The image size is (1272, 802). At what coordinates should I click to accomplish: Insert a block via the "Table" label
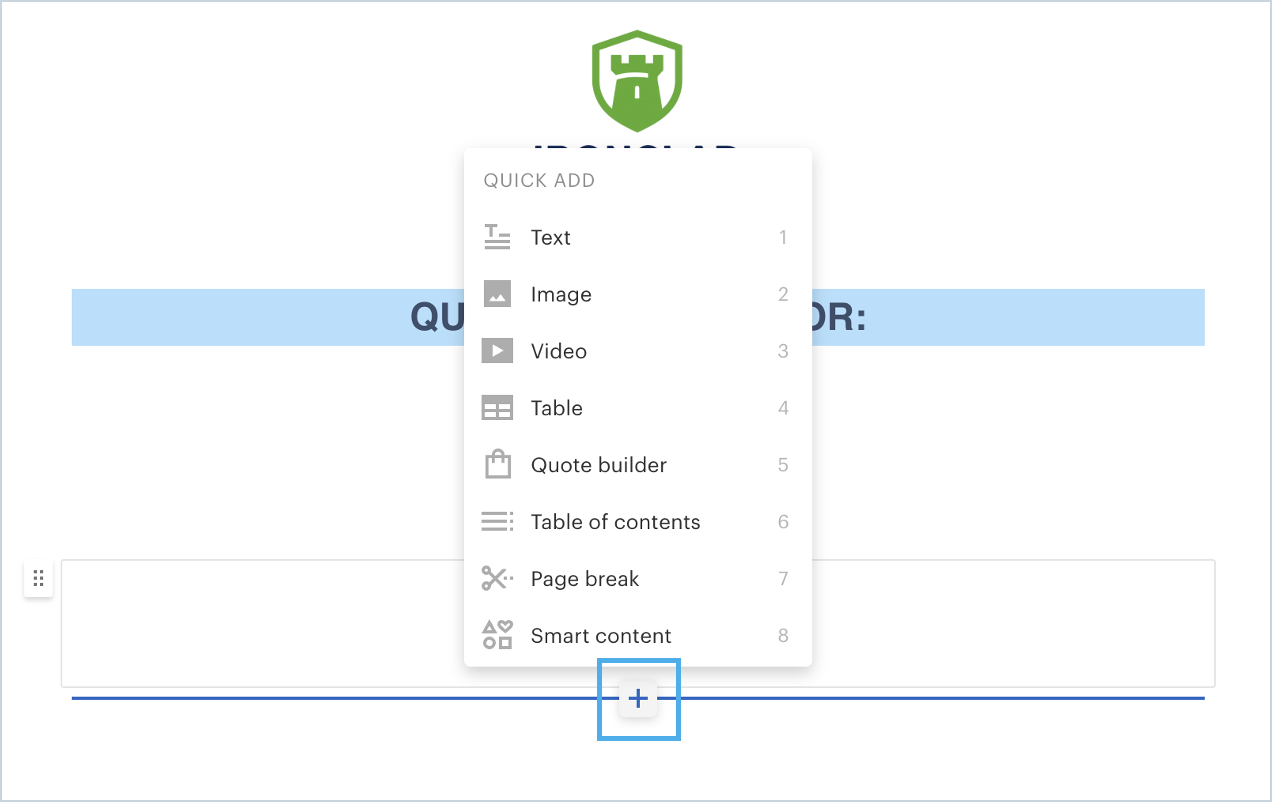coord(557,408)
